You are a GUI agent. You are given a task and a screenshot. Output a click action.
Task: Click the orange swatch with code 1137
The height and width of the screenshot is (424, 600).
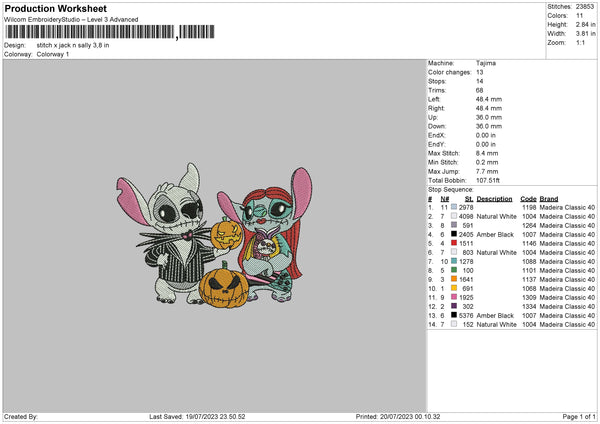454,279
